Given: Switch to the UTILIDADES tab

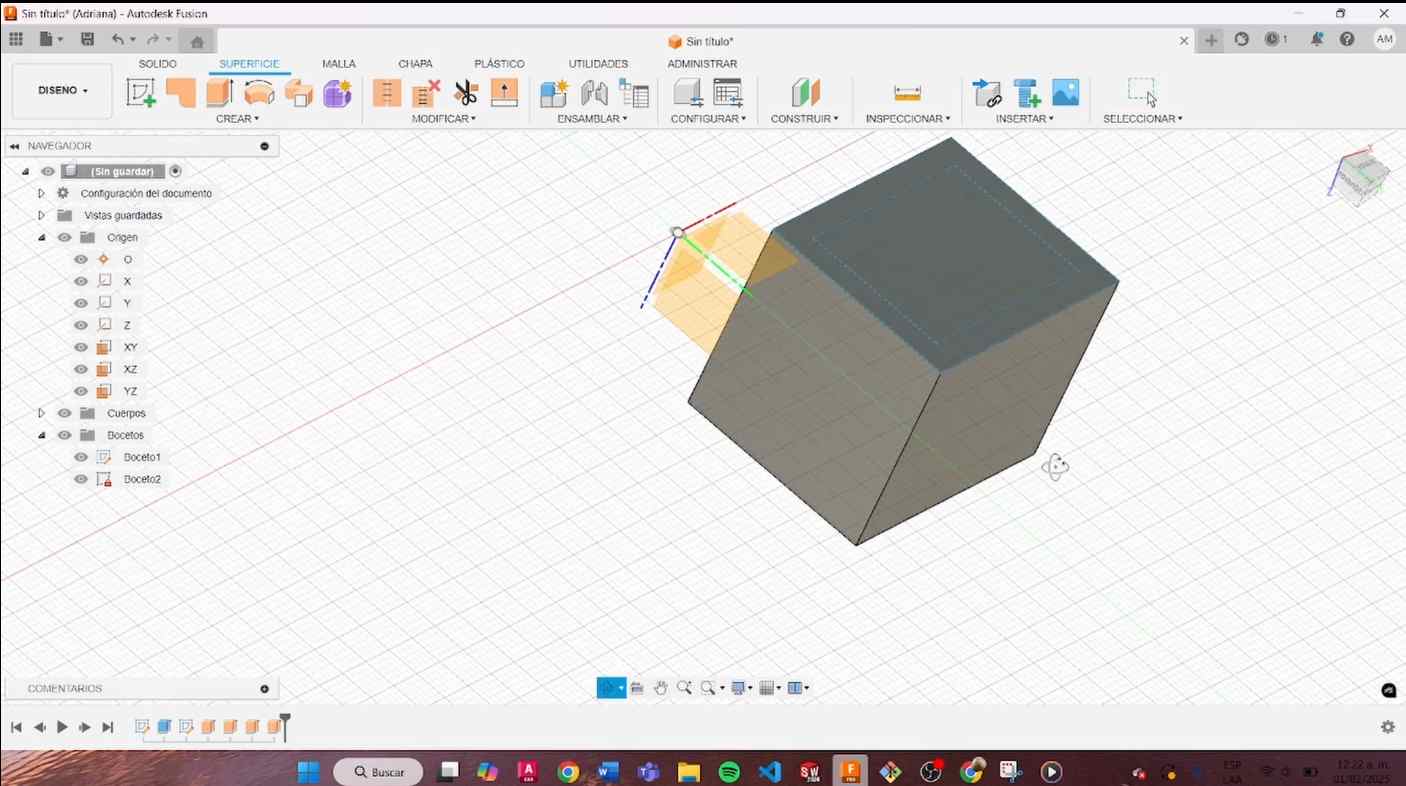Looking at the screenshot, I should pos(598,64).
